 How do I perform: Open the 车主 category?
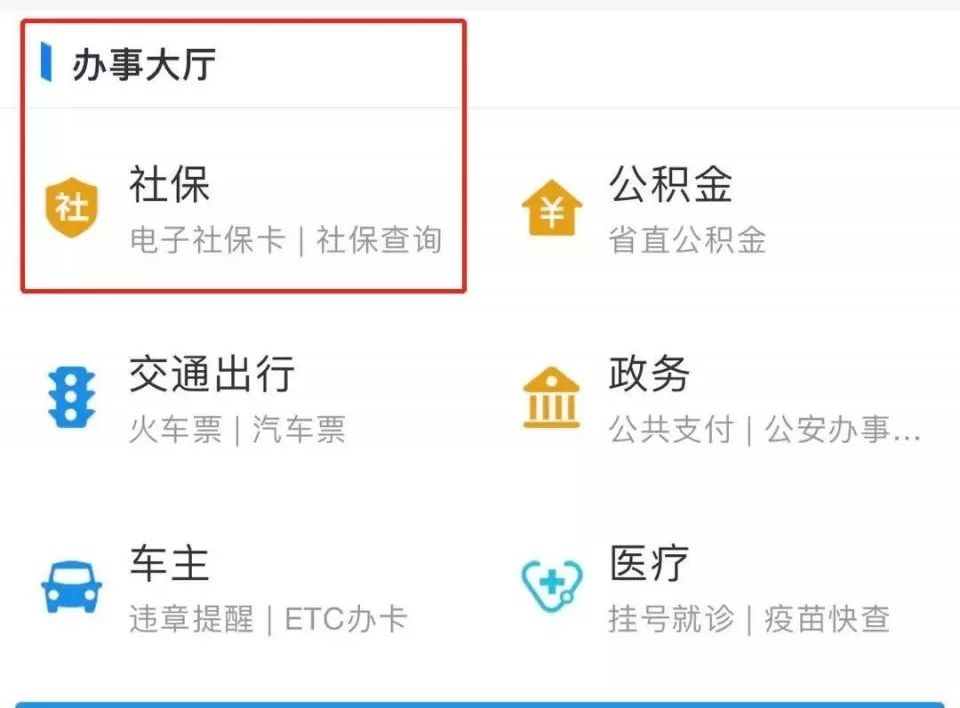coord(170,563)
